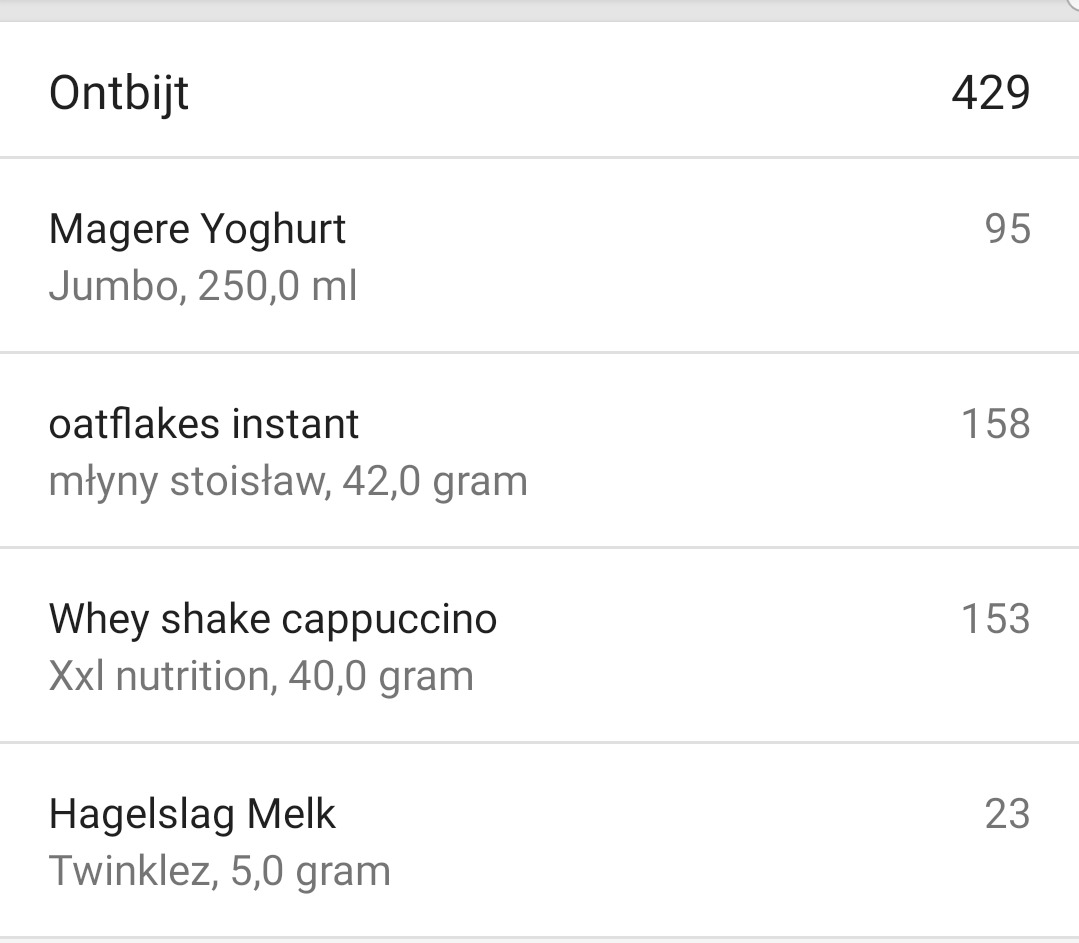Click the partially visible card above Ontbijt

(540, 8)
